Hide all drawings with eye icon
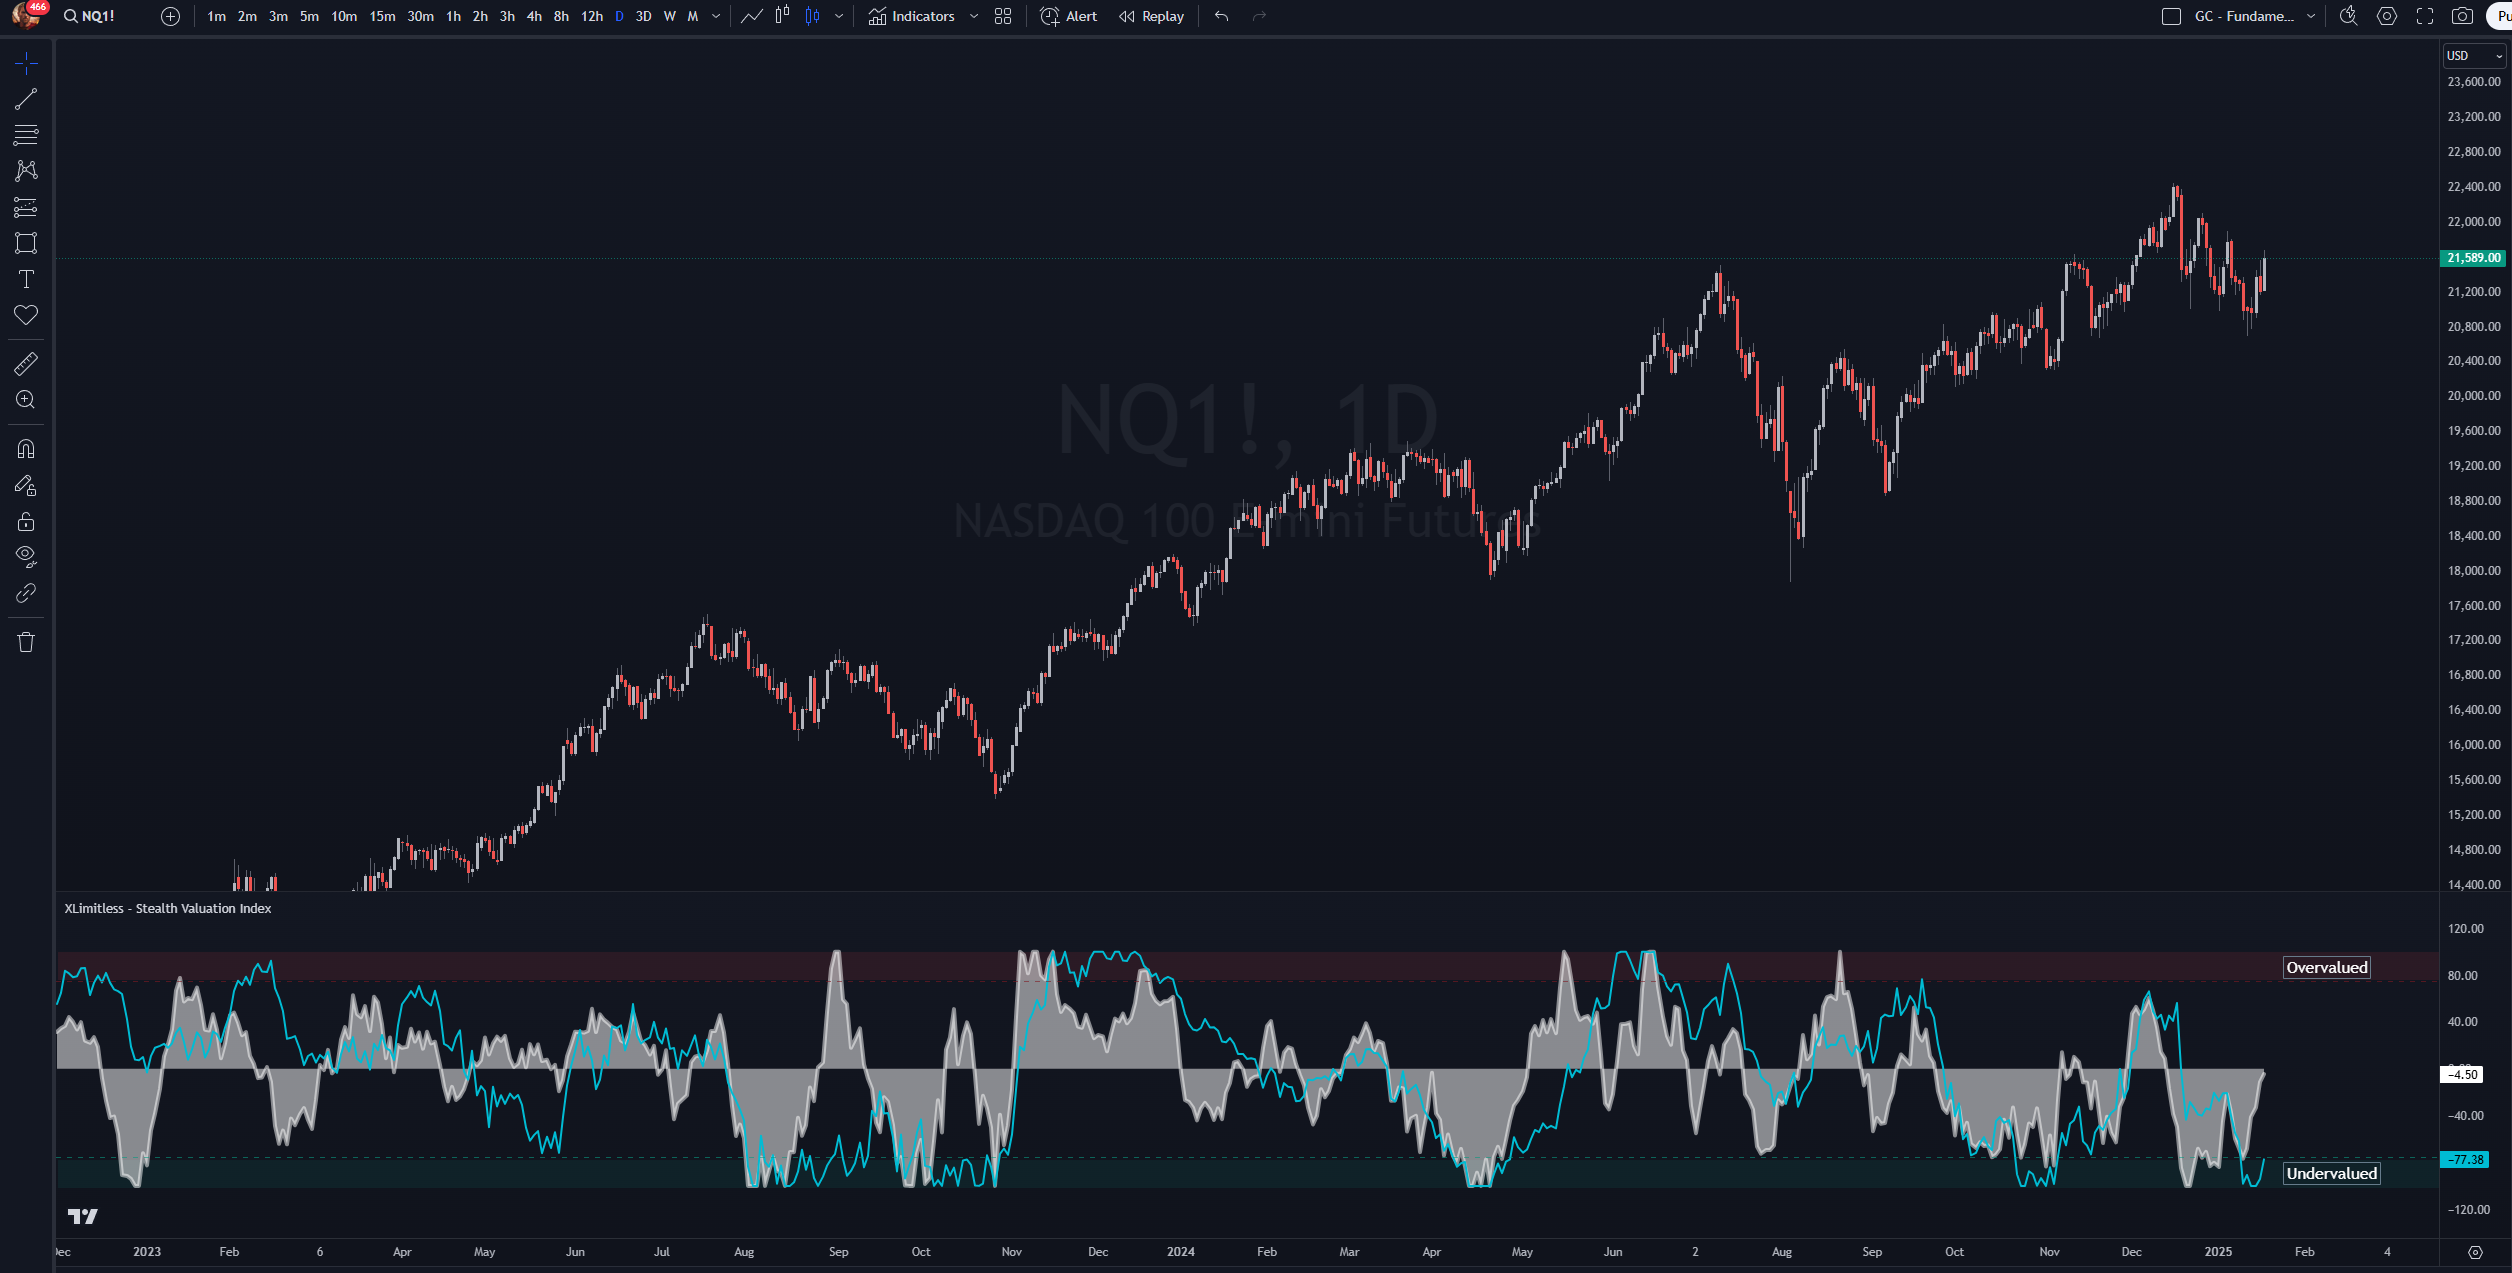The height and width of the screenshot is (1273, 2512). [26, 556]
